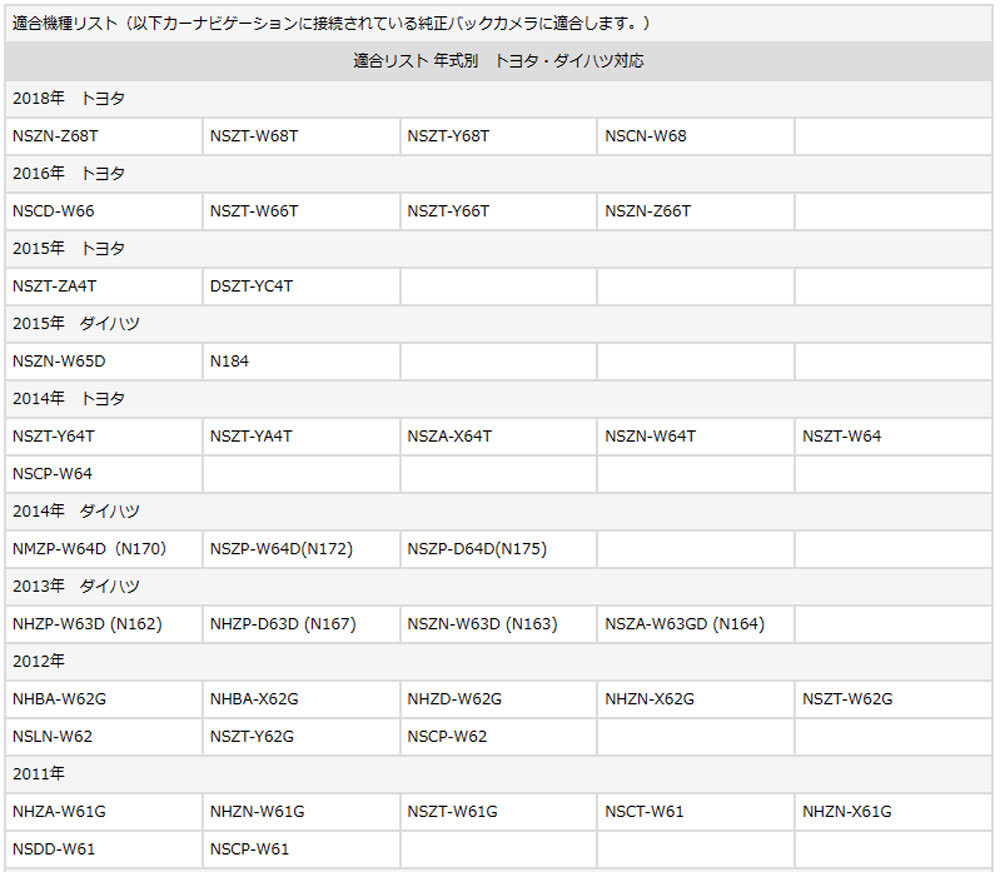The image size is (1000, 872).
Task: Select NSZA-W63GD (N164) cell
Action: coord(696,624)
